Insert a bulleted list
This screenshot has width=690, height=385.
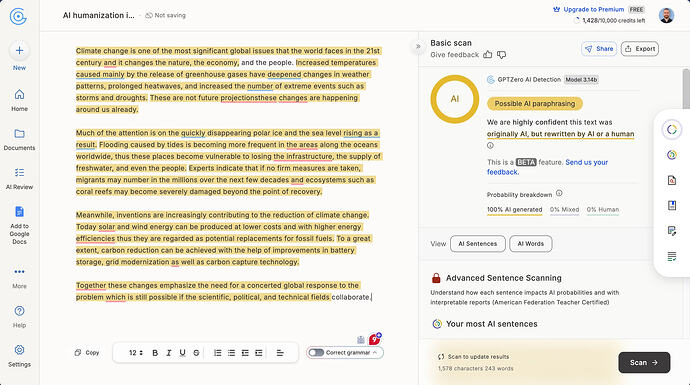tap(231, 353)
